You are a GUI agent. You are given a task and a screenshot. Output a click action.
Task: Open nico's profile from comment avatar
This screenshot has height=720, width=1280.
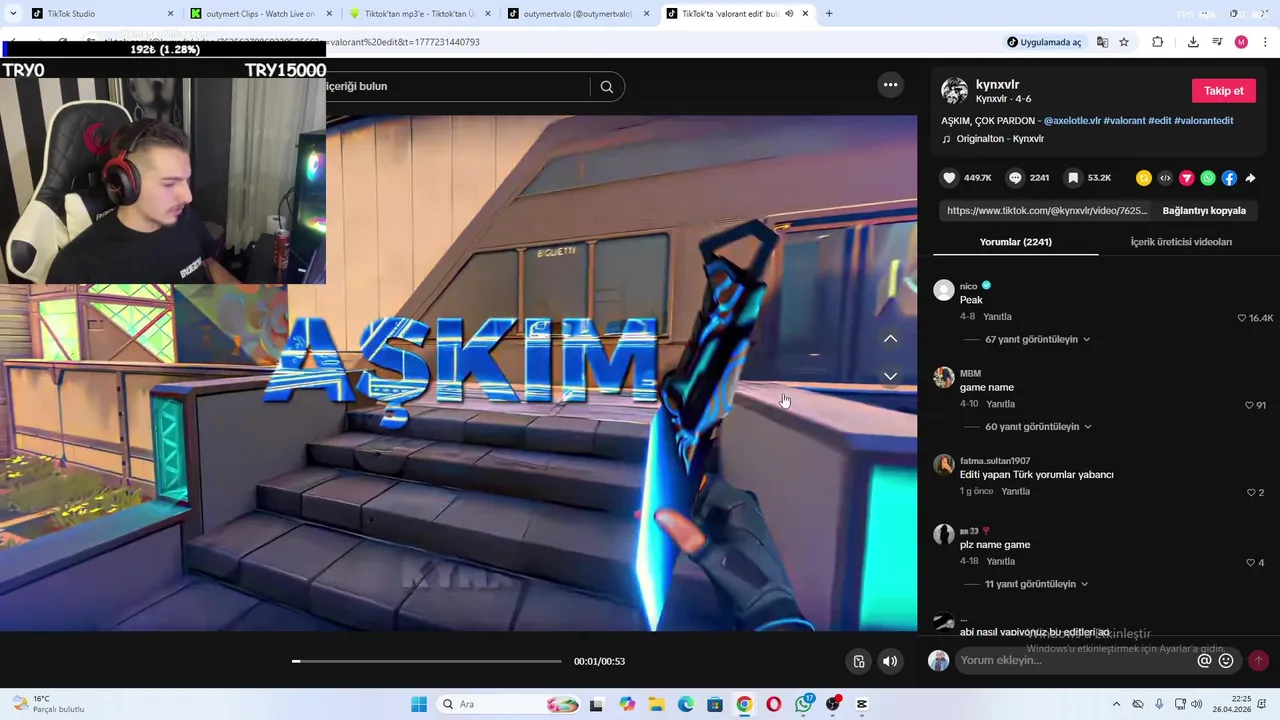pos(944,290)
